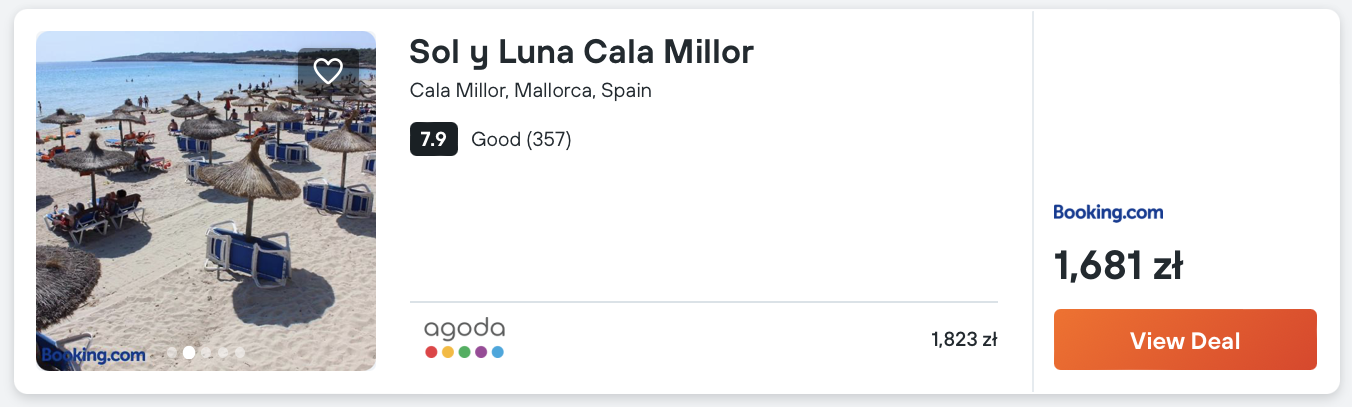Screen dimensions: 1352x407
Task: Open the Good (357) reviews text
Action: (521, 139)
